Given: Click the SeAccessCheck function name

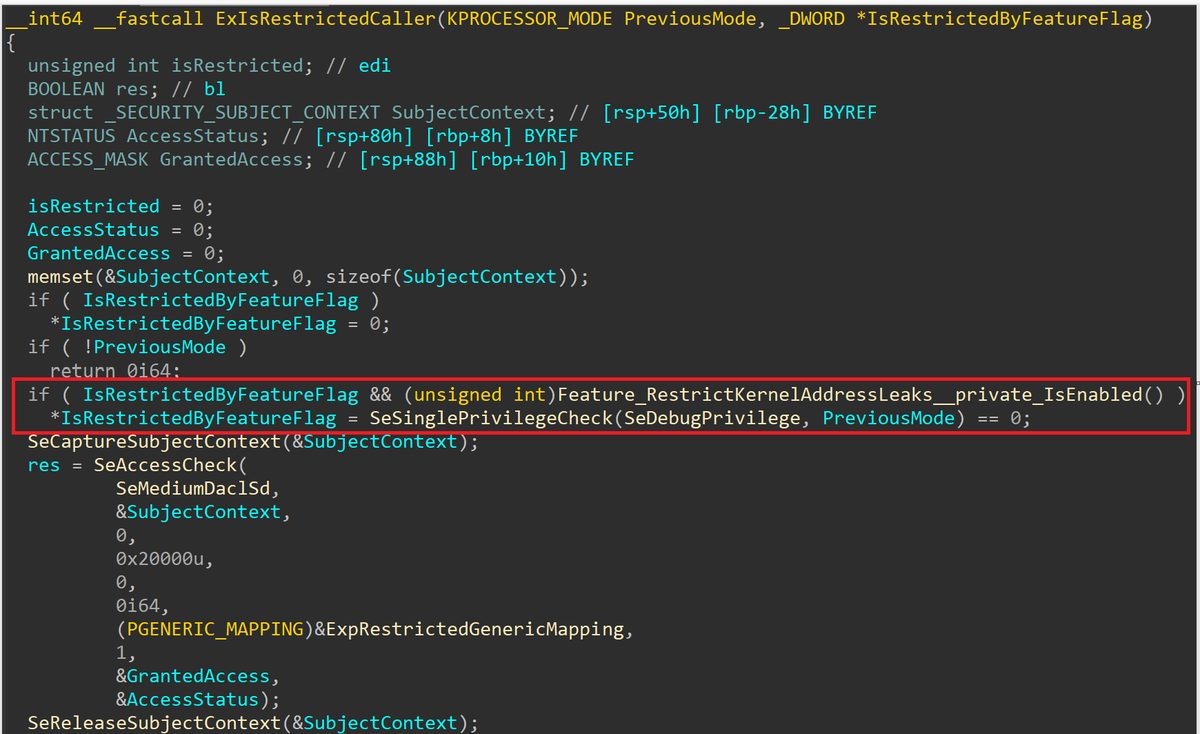Looking at the screenshot, I should coord(164,464).
